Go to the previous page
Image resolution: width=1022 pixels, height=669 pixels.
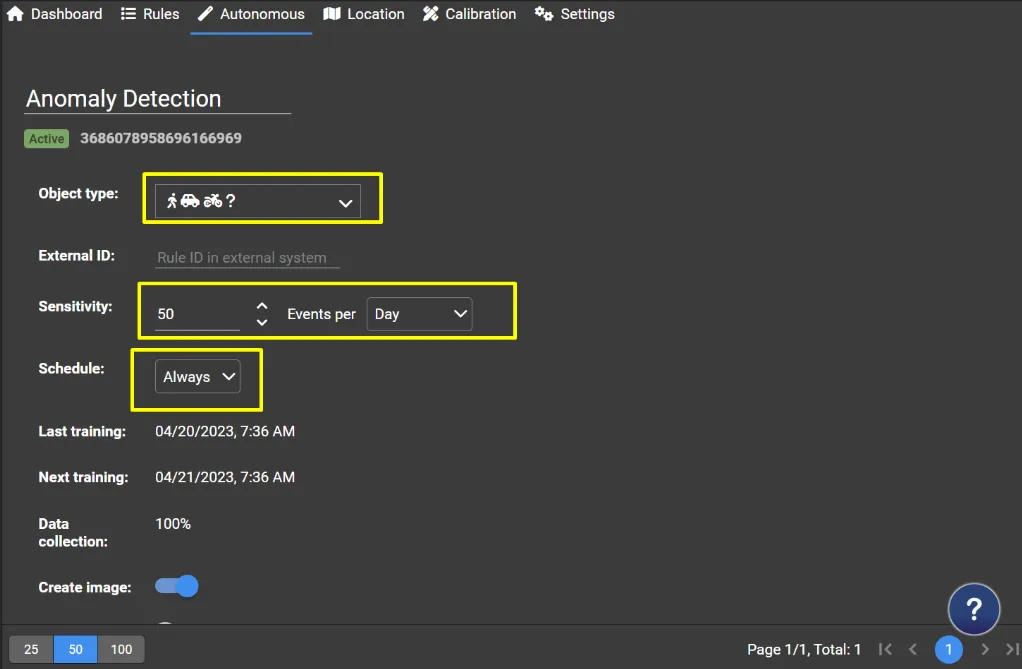(913, 649)
